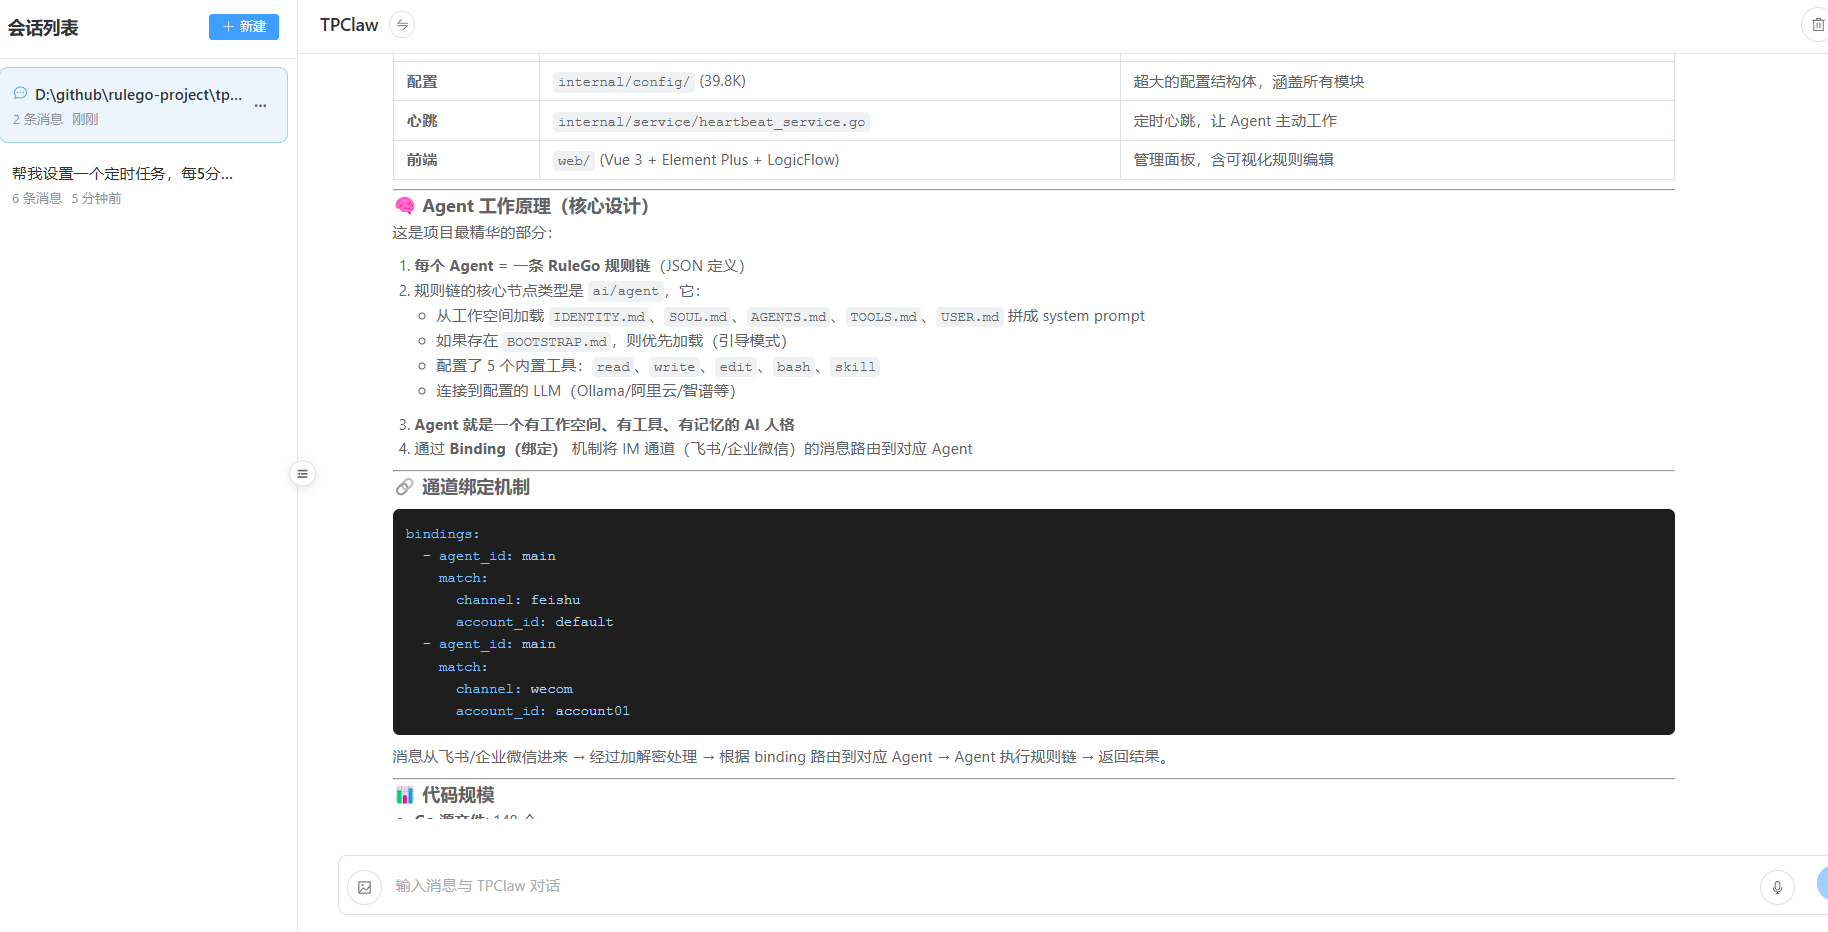Image resolution: width=1828 pixels, height=932 pixels.
Task: Click the TOOLS.md code tag
Action: pos(883,317)
